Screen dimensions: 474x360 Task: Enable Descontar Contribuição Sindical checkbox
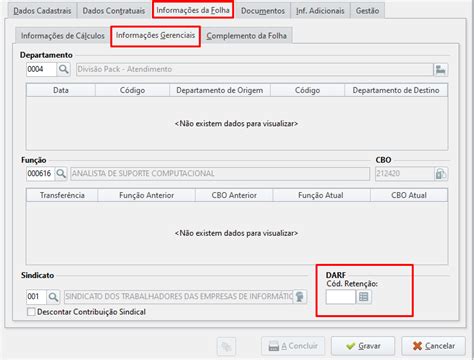pyautogui.click(x=31, y=312)
